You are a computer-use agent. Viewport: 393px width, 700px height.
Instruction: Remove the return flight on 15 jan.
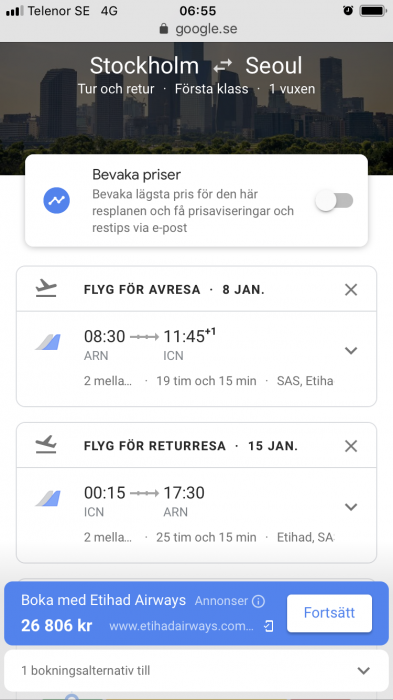click(x=351, y=446)
